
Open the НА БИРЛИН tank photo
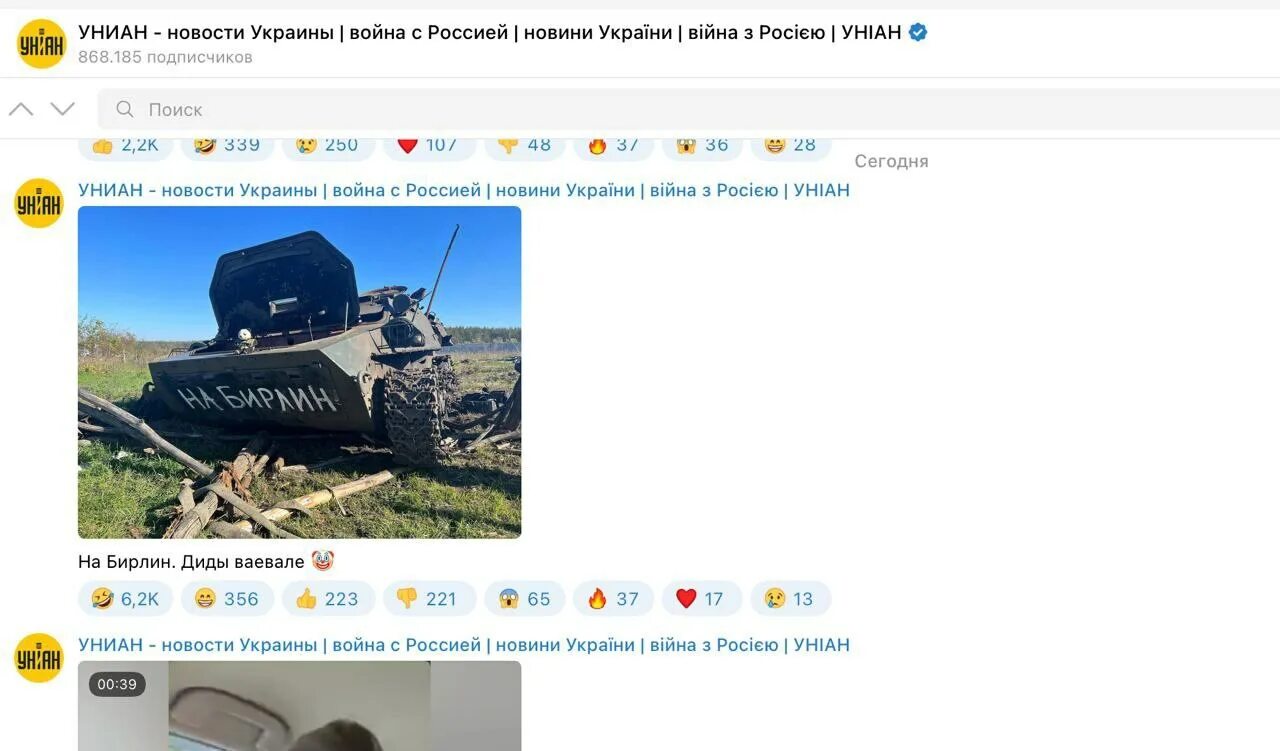[299, 372]
